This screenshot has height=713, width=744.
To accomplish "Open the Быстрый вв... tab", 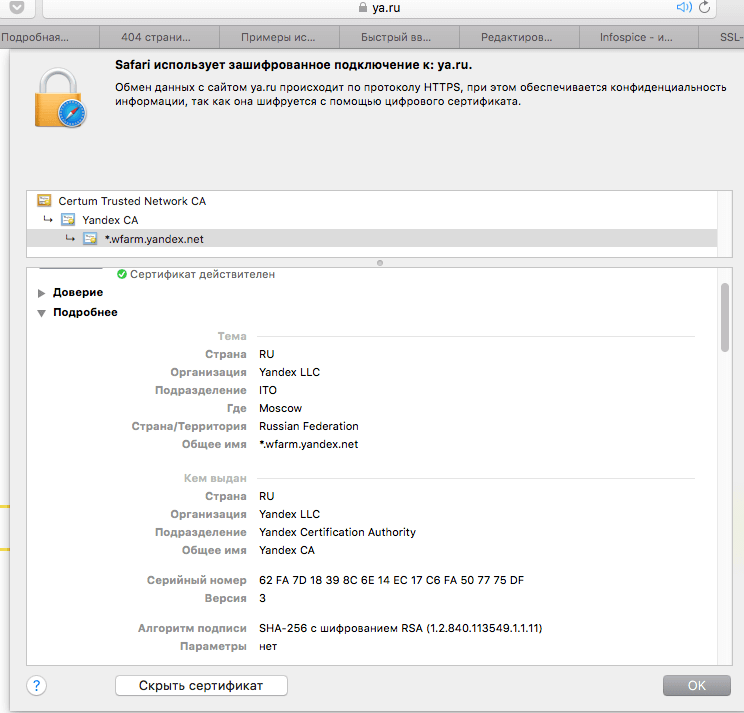I will pos(400,37).
